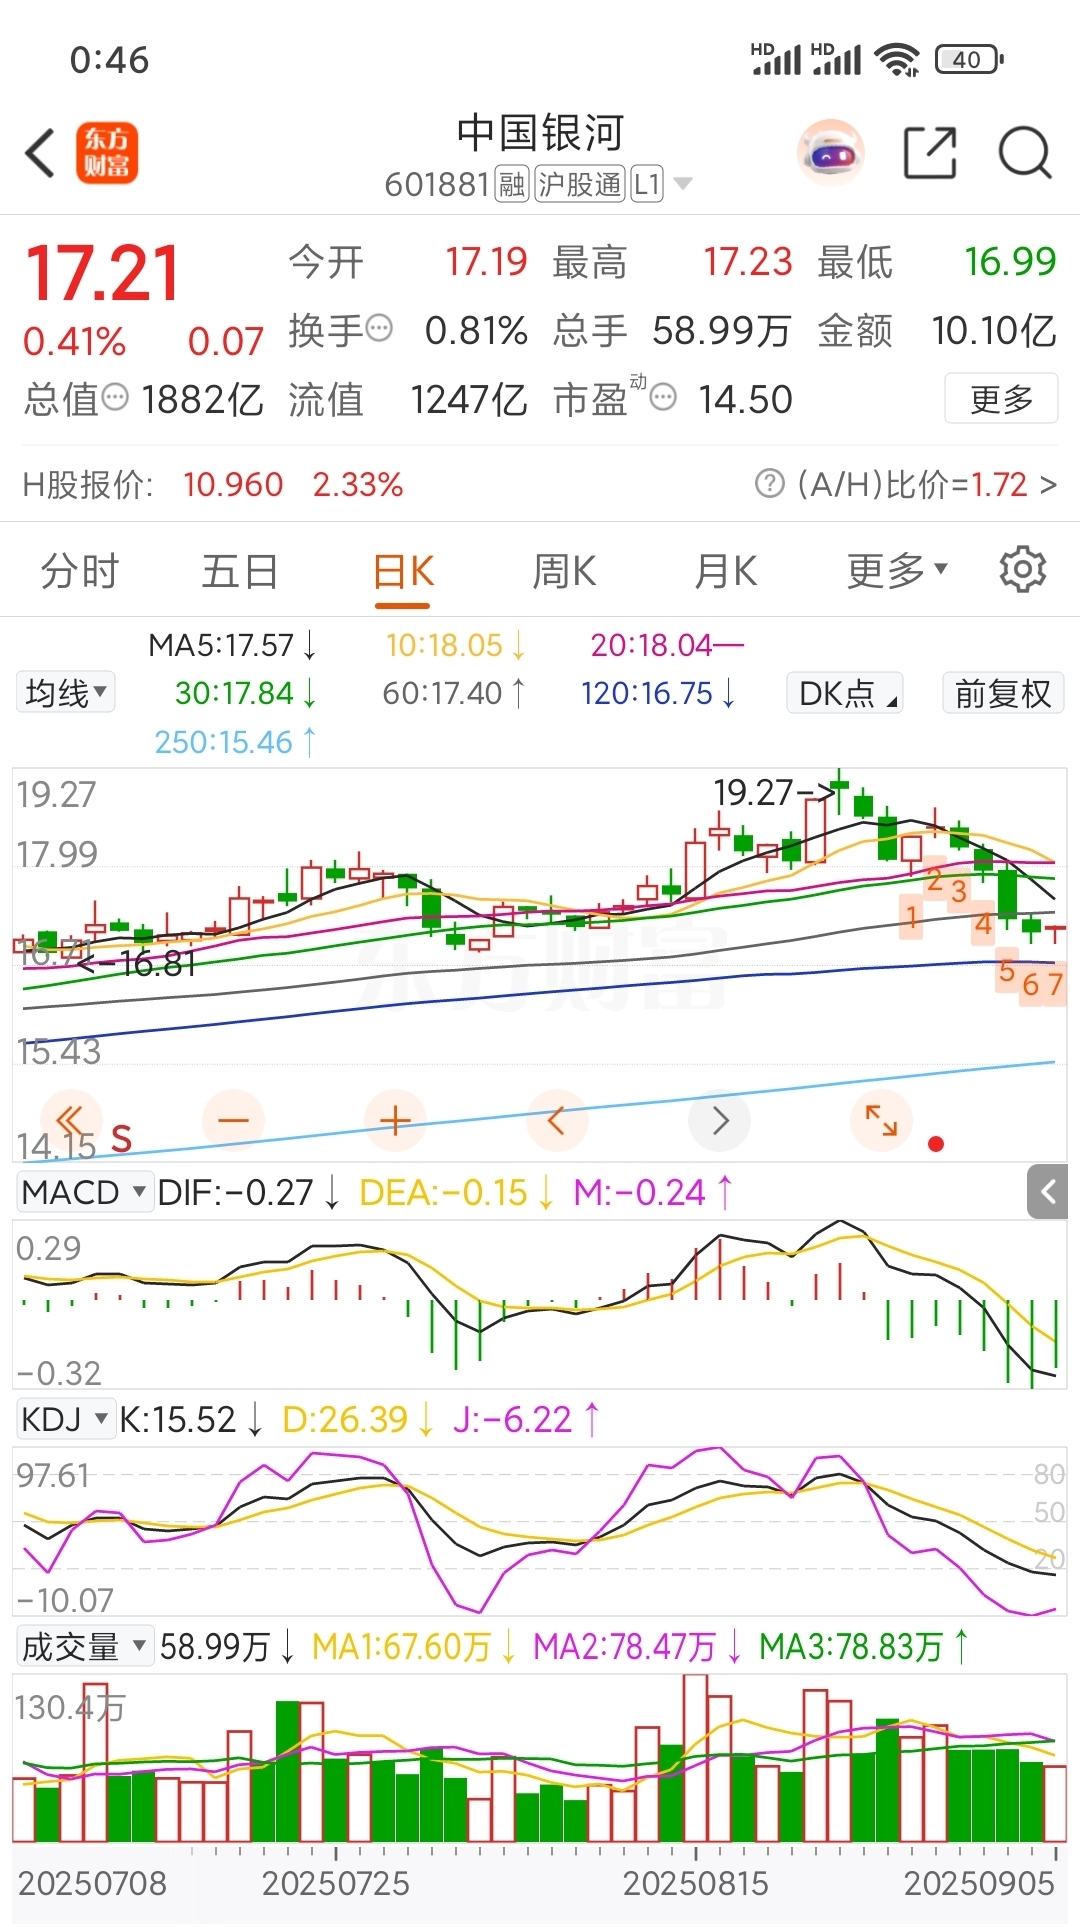The height and width of the screenshot is (1927, 1080).
Task: Zoom in chart with plus button
Action: 395,1120
